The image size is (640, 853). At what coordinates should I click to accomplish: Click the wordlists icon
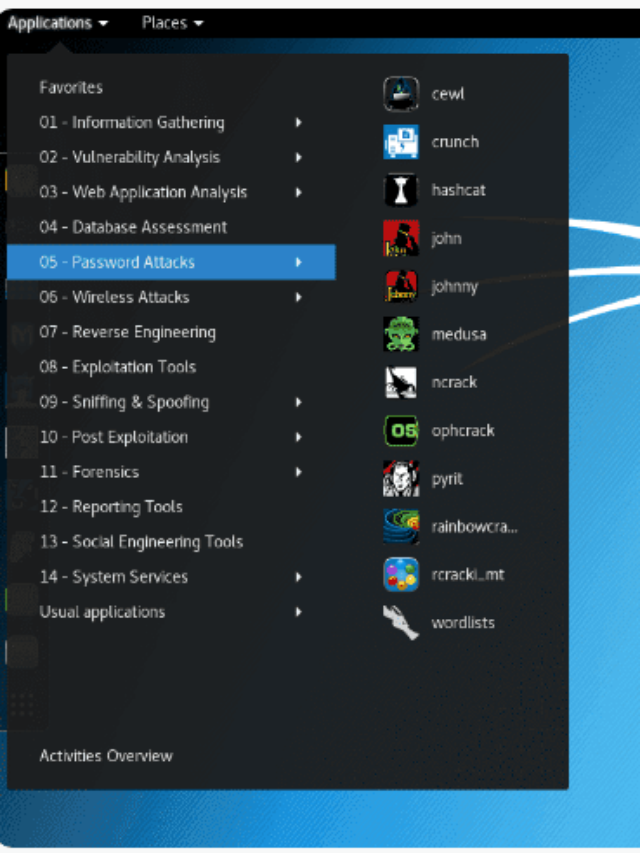[401, 622]
